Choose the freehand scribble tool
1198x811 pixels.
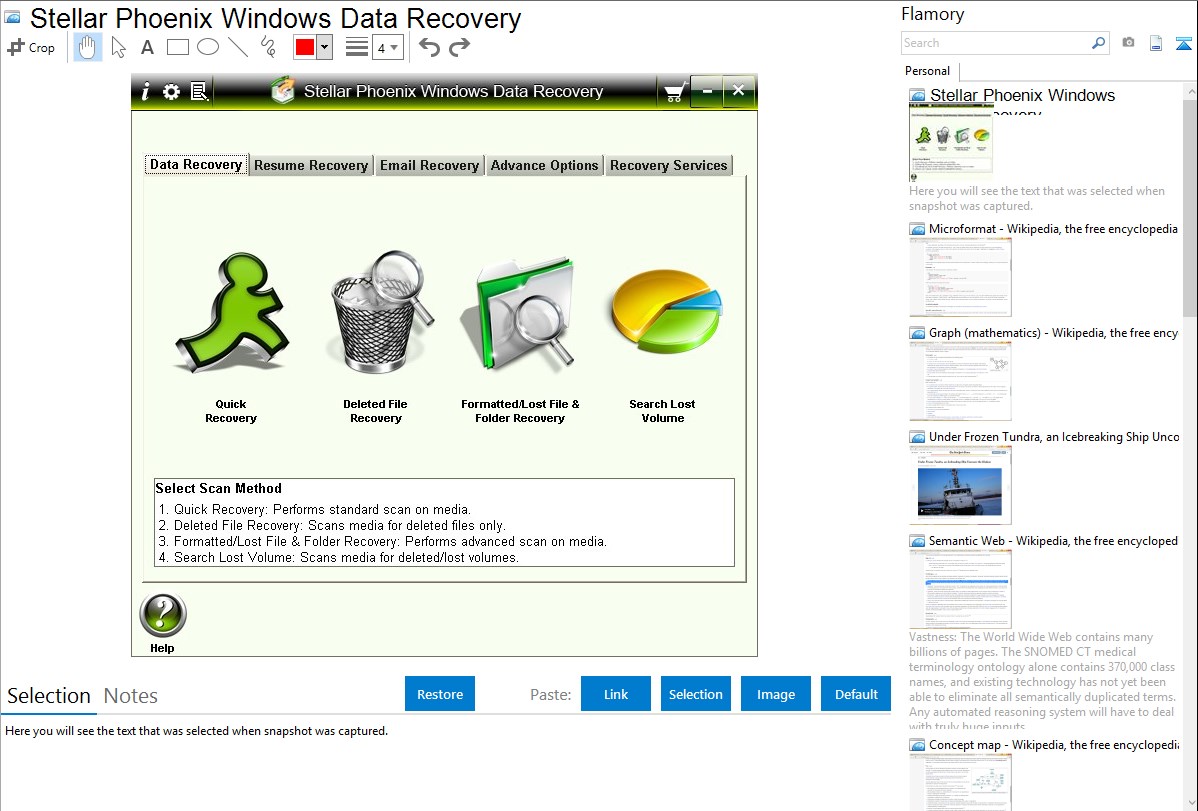[x=268, y=47]
